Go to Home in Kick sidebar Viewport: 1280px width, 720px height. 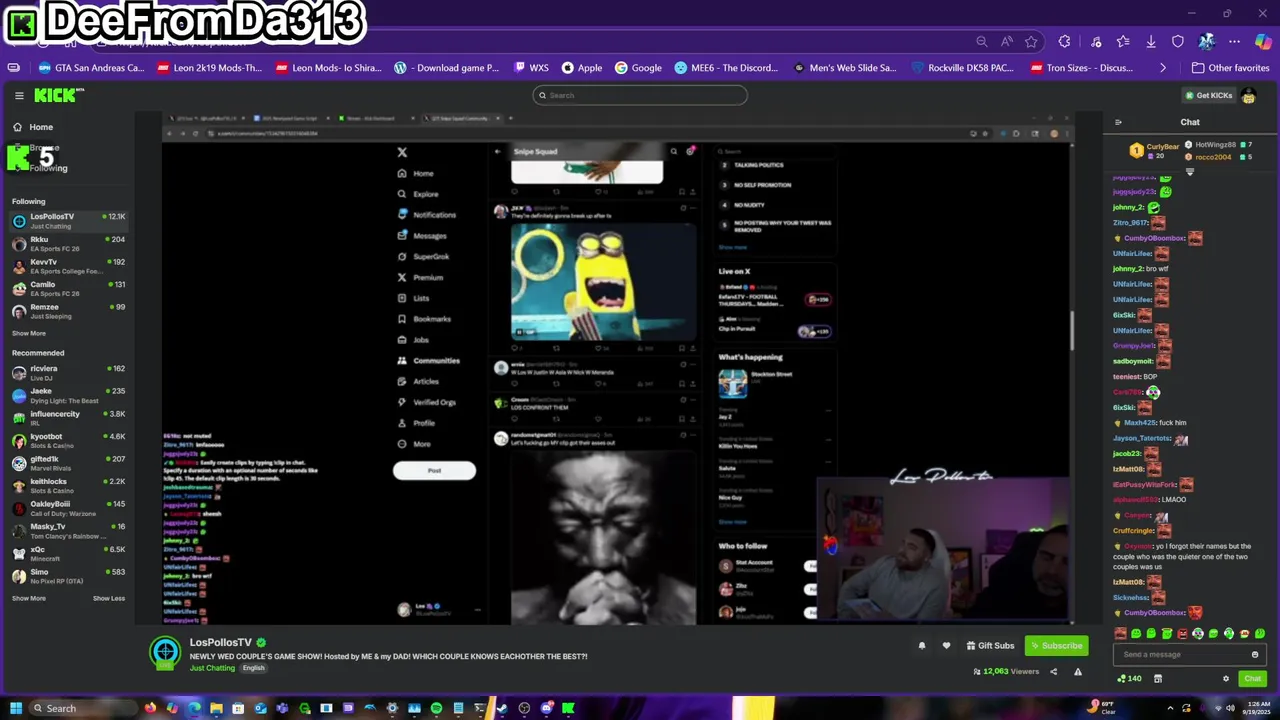click(41, 127)
